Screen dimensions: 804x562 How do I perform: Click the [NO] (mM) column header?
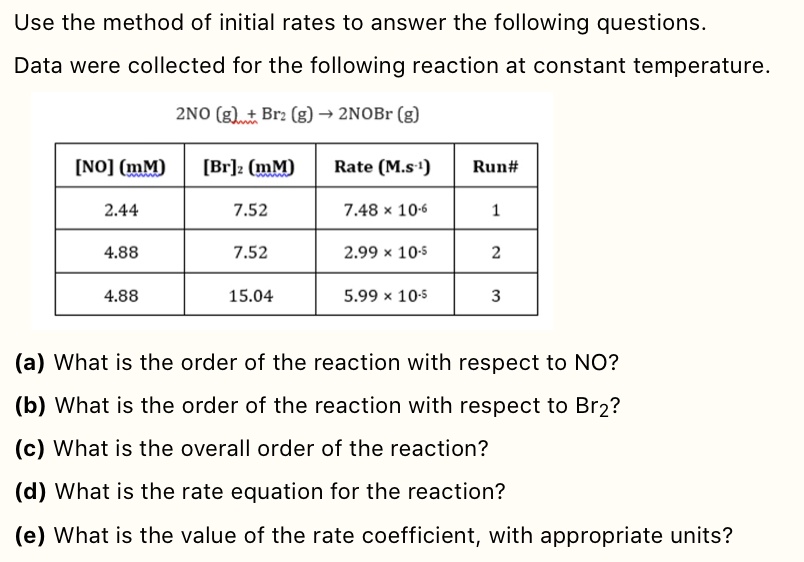121,167
